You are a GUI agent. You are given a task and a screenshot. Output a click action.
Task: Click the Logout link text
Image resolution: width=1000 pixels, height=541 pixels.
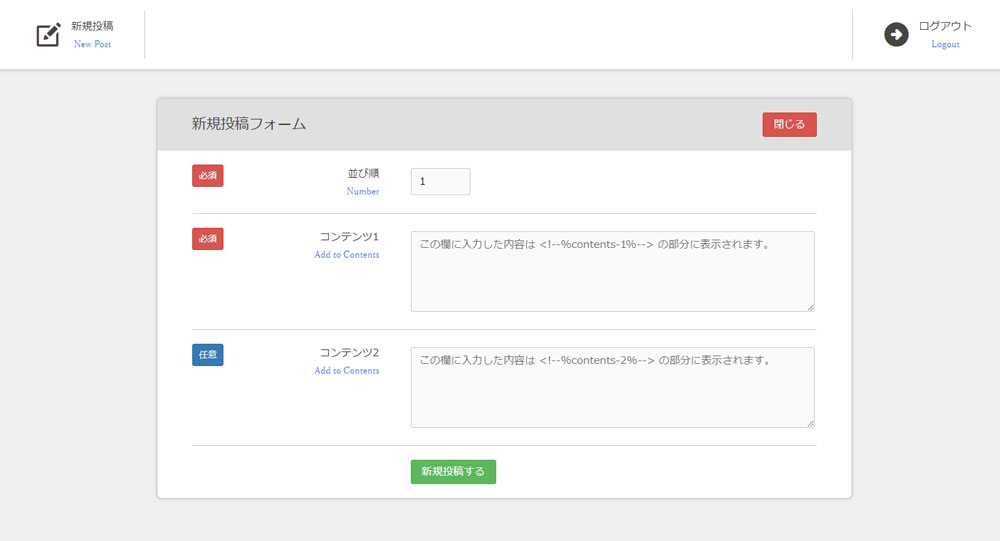pos(945,44)
